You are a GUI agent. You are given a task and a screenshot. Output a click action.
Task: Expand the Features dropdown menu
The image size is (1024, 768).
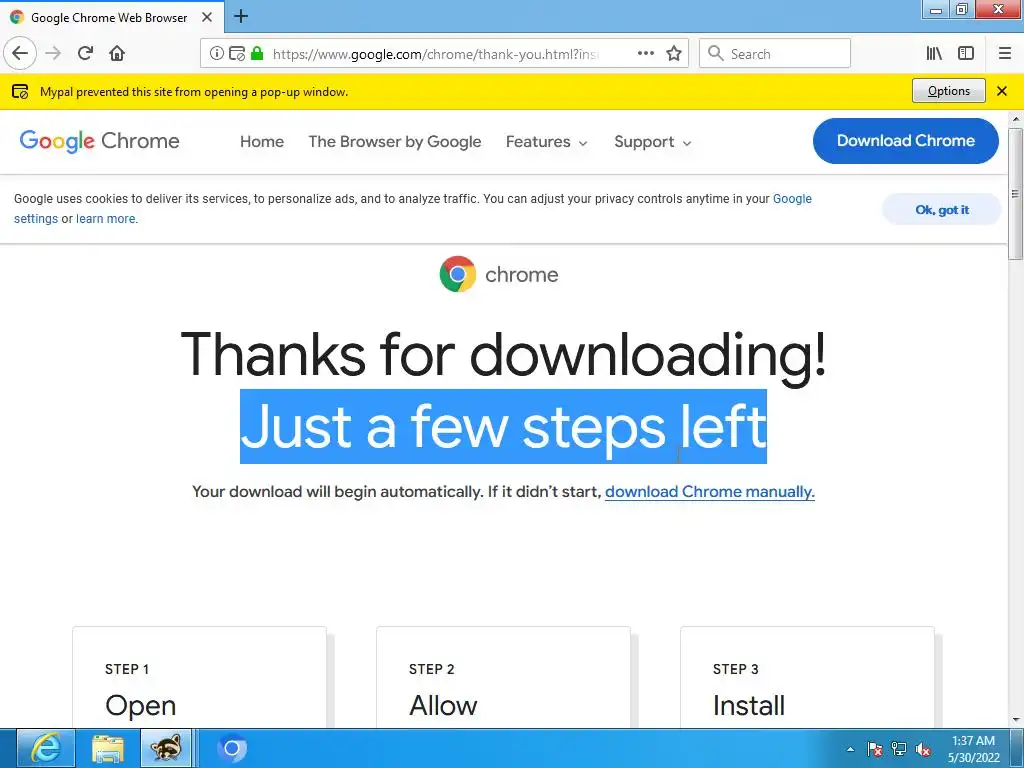(x=547, y=142)
